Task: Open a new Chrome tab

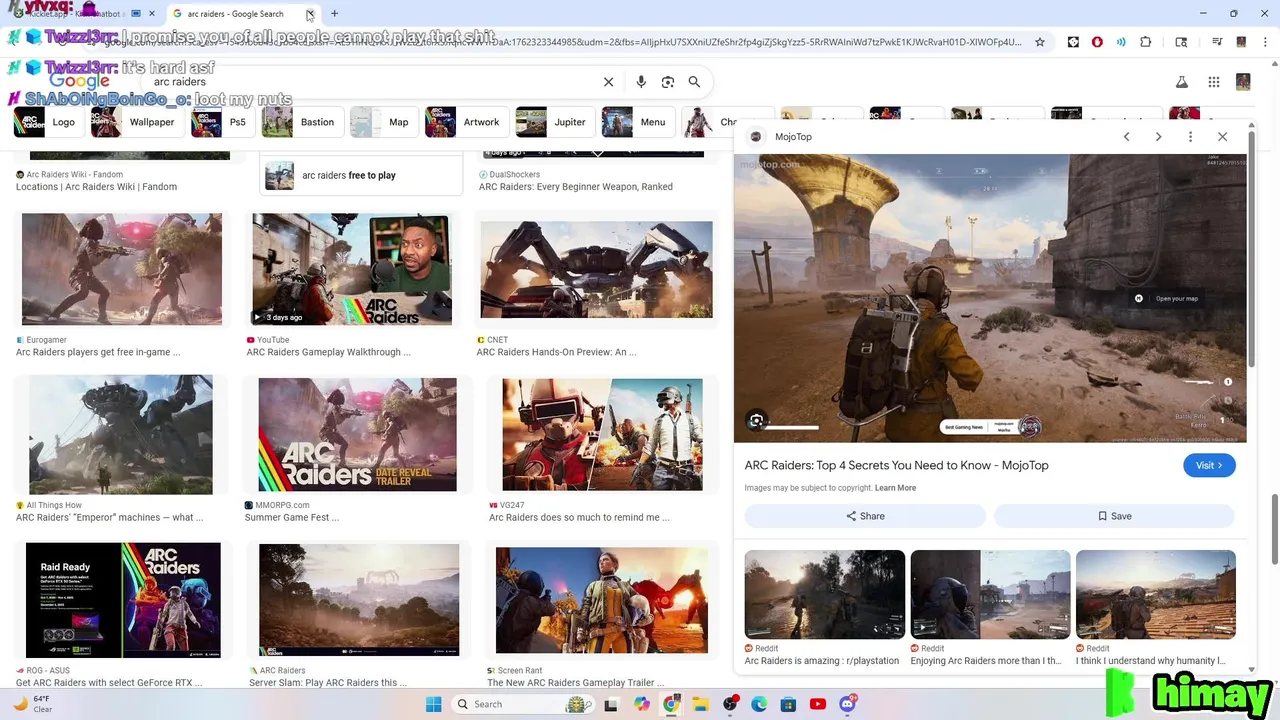Action: [x=334, y=14]
